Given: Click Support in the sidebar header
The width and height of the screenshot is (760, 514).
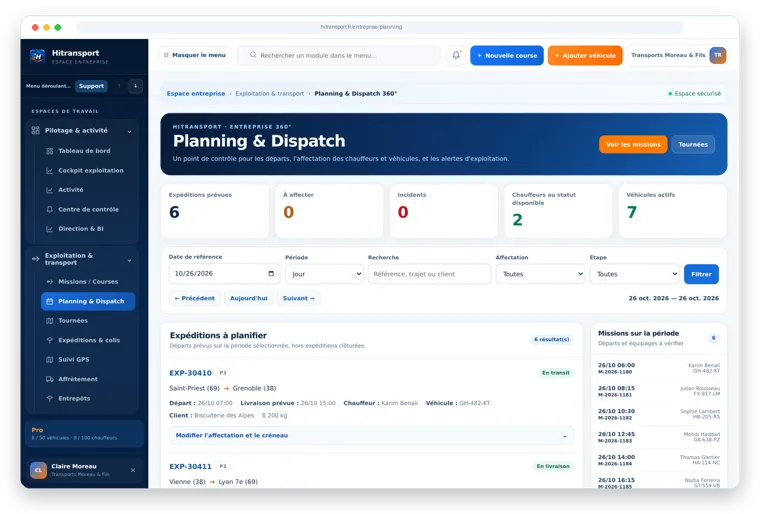Looking at the screenshot, I should click(92, 86).
